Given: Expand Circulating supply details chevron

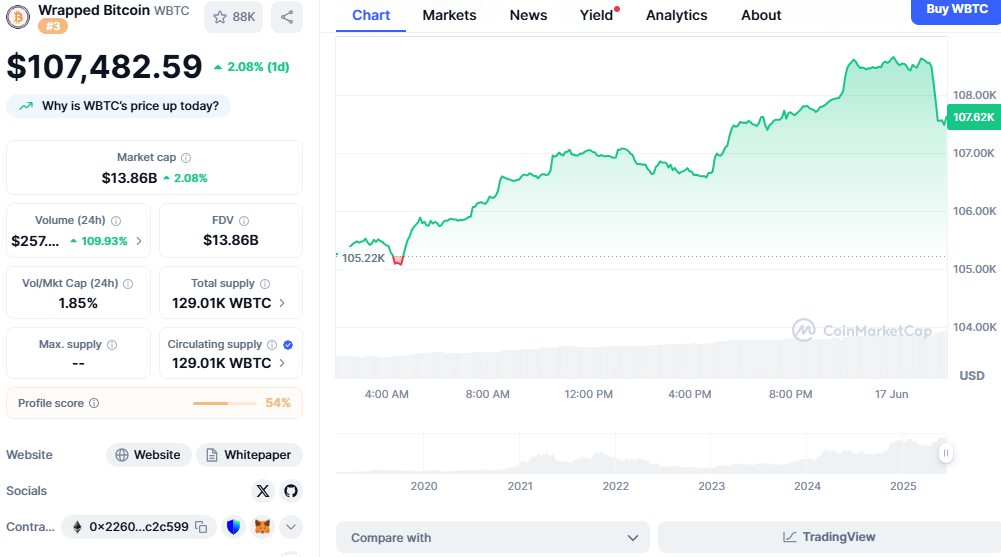Looking at the screenshot, I should (282, 363).
